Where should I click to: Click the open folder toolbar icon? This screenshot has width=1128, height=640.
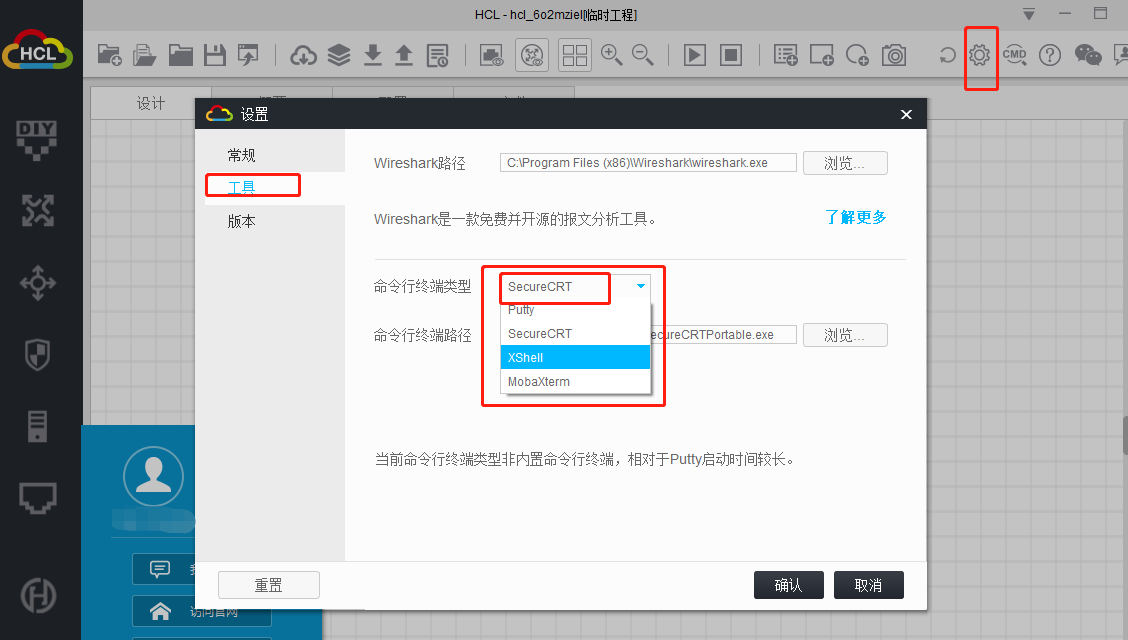coord(181,55)
